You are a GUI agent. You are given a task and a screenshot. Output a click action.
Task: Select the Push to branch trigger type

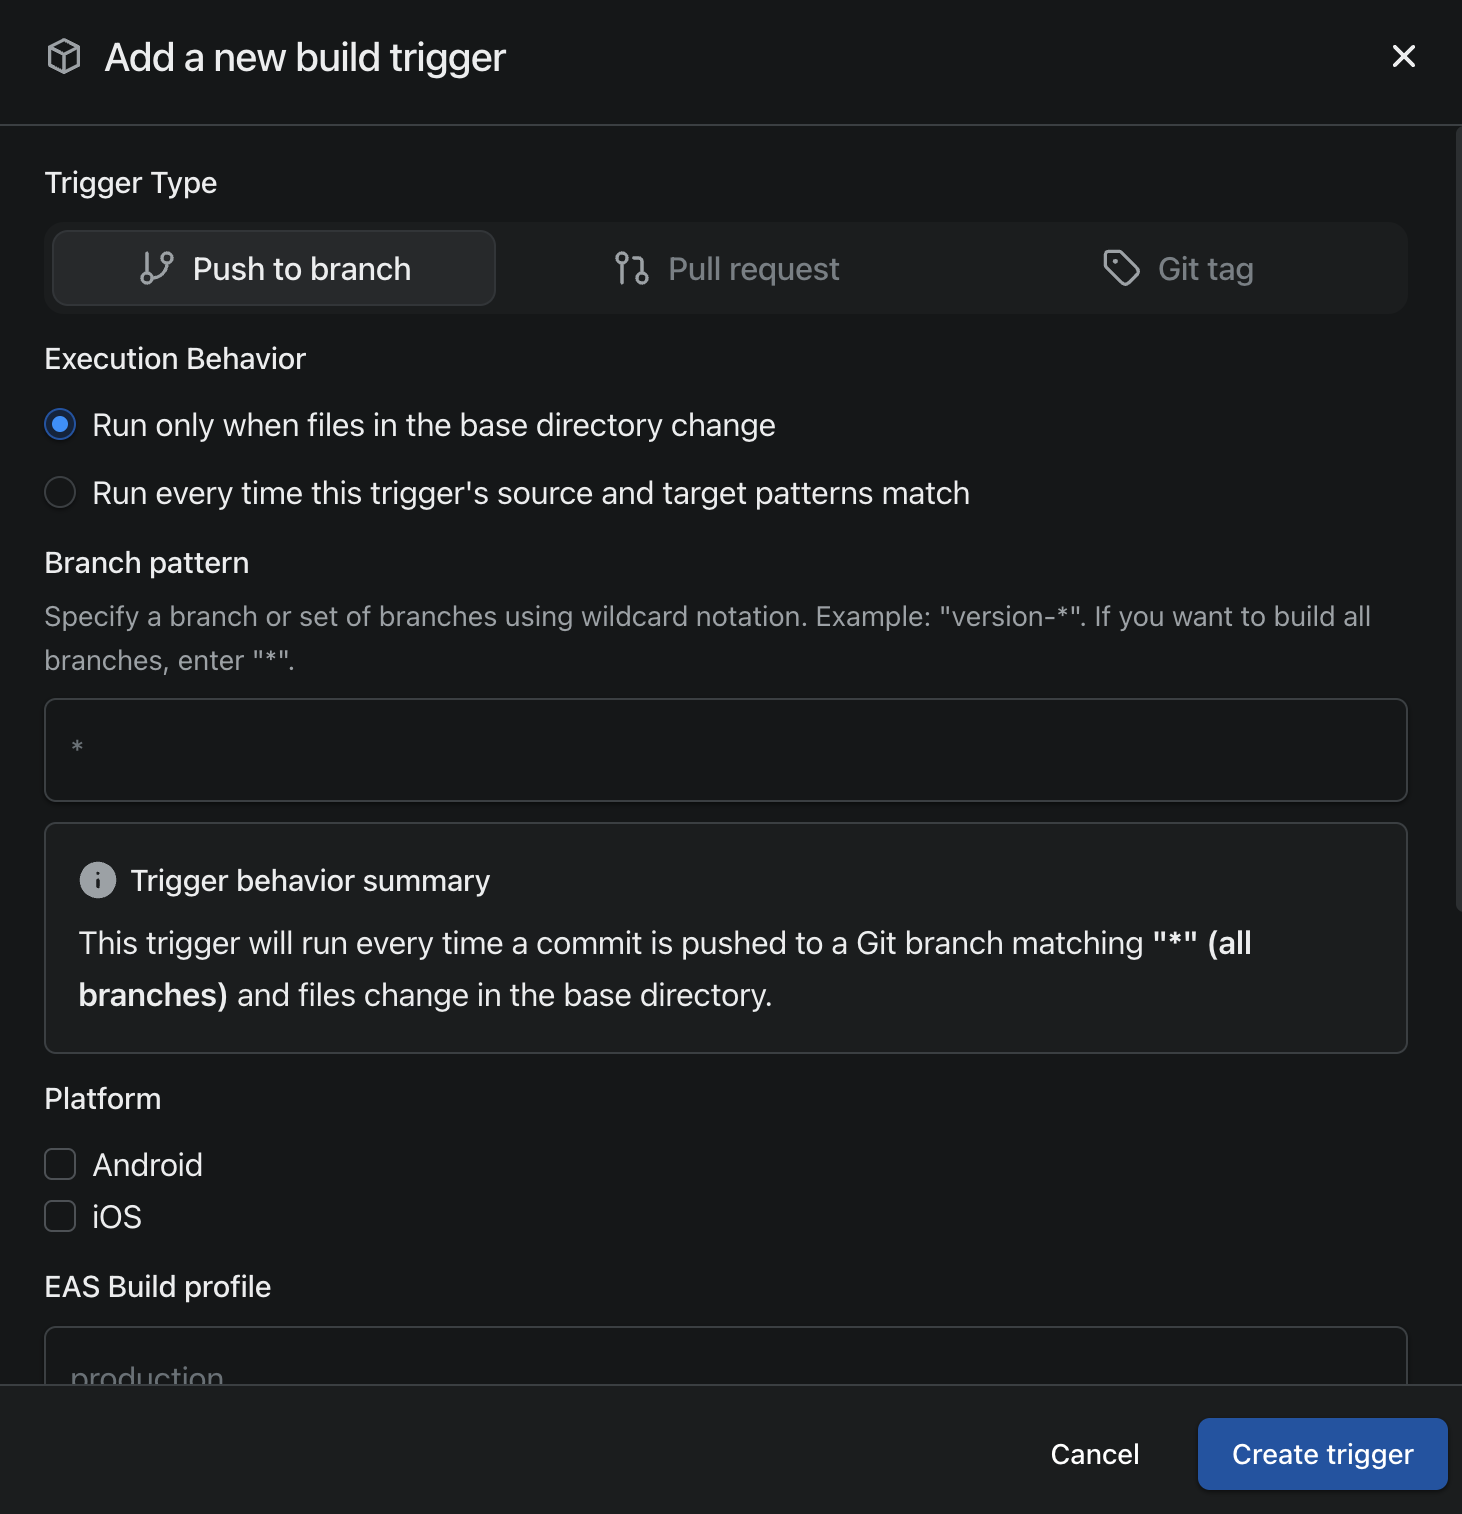pos(274,268)
